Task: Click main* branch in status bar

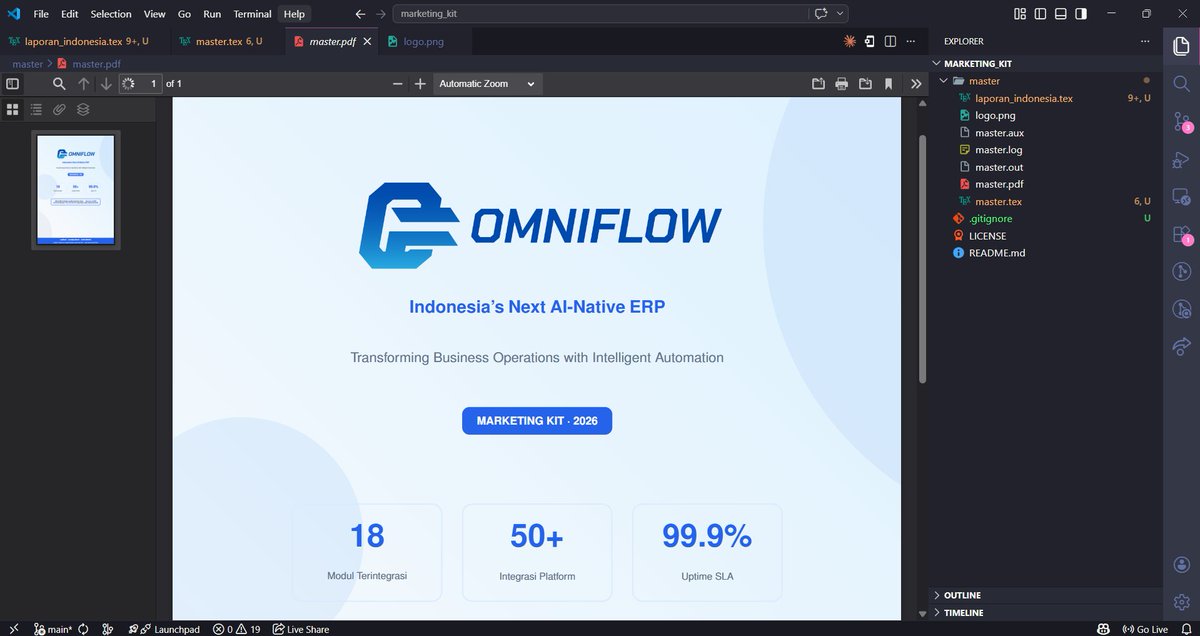Action: tap(53, 629)
